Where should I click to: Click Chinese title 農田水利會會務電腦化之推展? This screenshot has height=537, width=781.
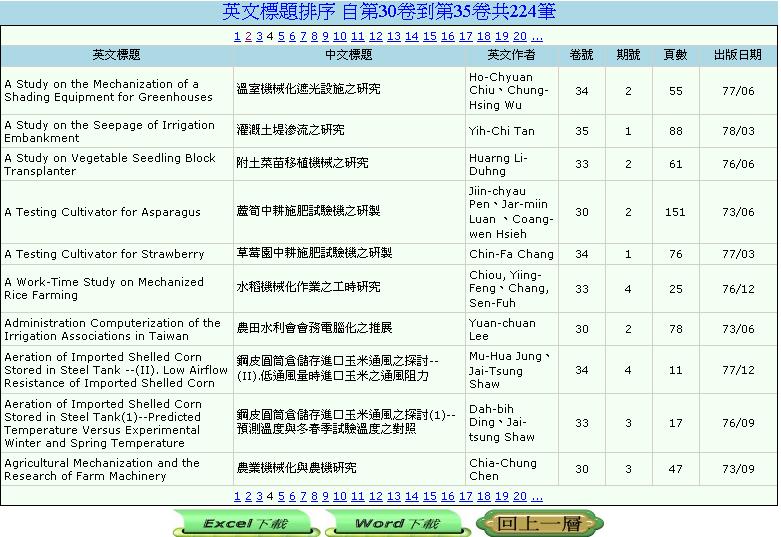coord(314,328)
